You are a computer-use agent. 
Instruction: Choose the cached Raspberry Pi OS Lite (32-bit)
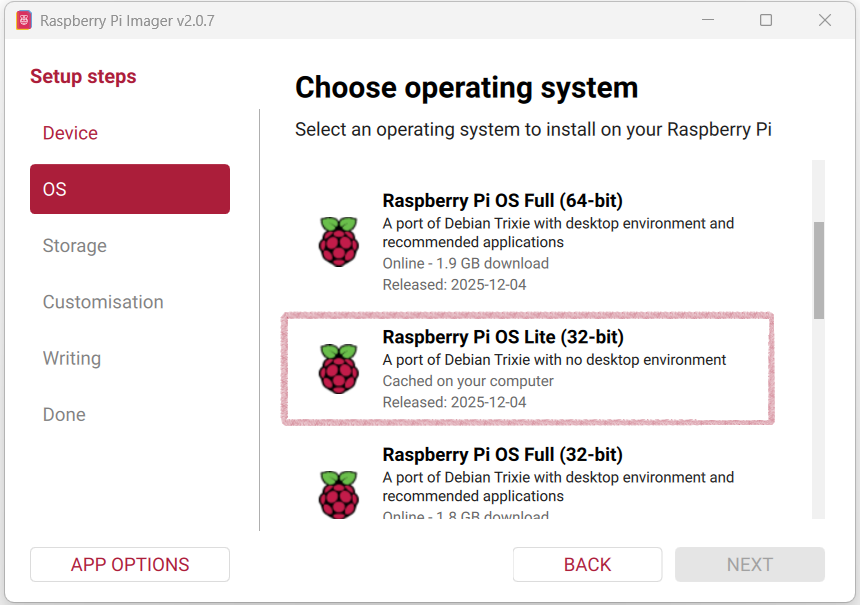(527, 368)
